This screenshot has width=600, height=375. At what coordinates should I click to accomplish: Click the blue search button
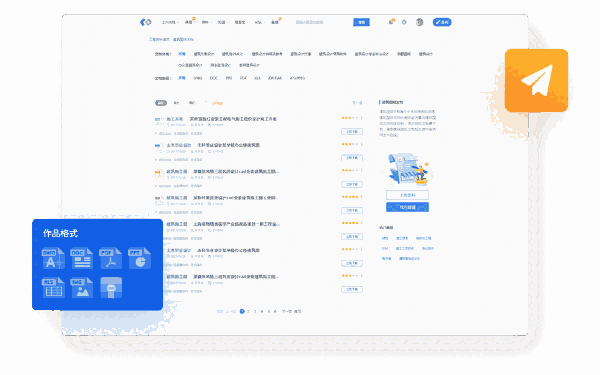point(361,22)
